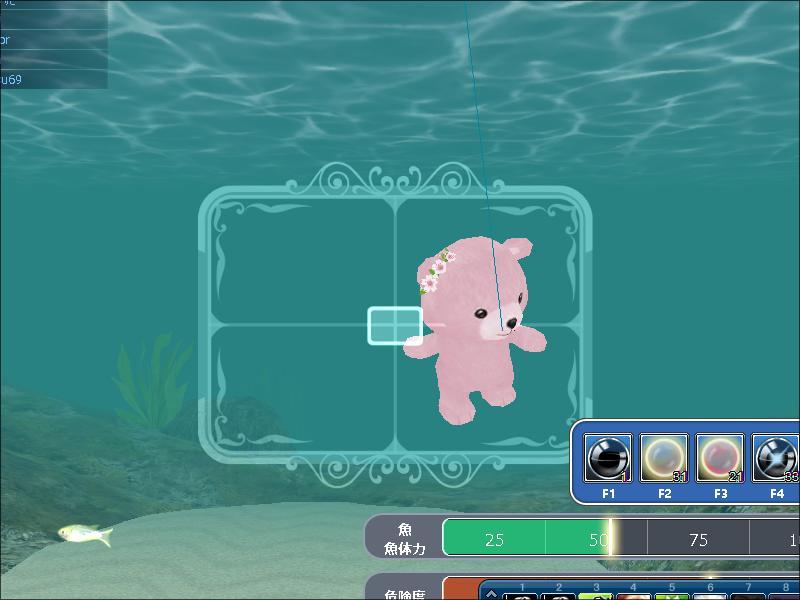Click the green filled fish stamina gauge
800x600 pixels.
[525, 538]
